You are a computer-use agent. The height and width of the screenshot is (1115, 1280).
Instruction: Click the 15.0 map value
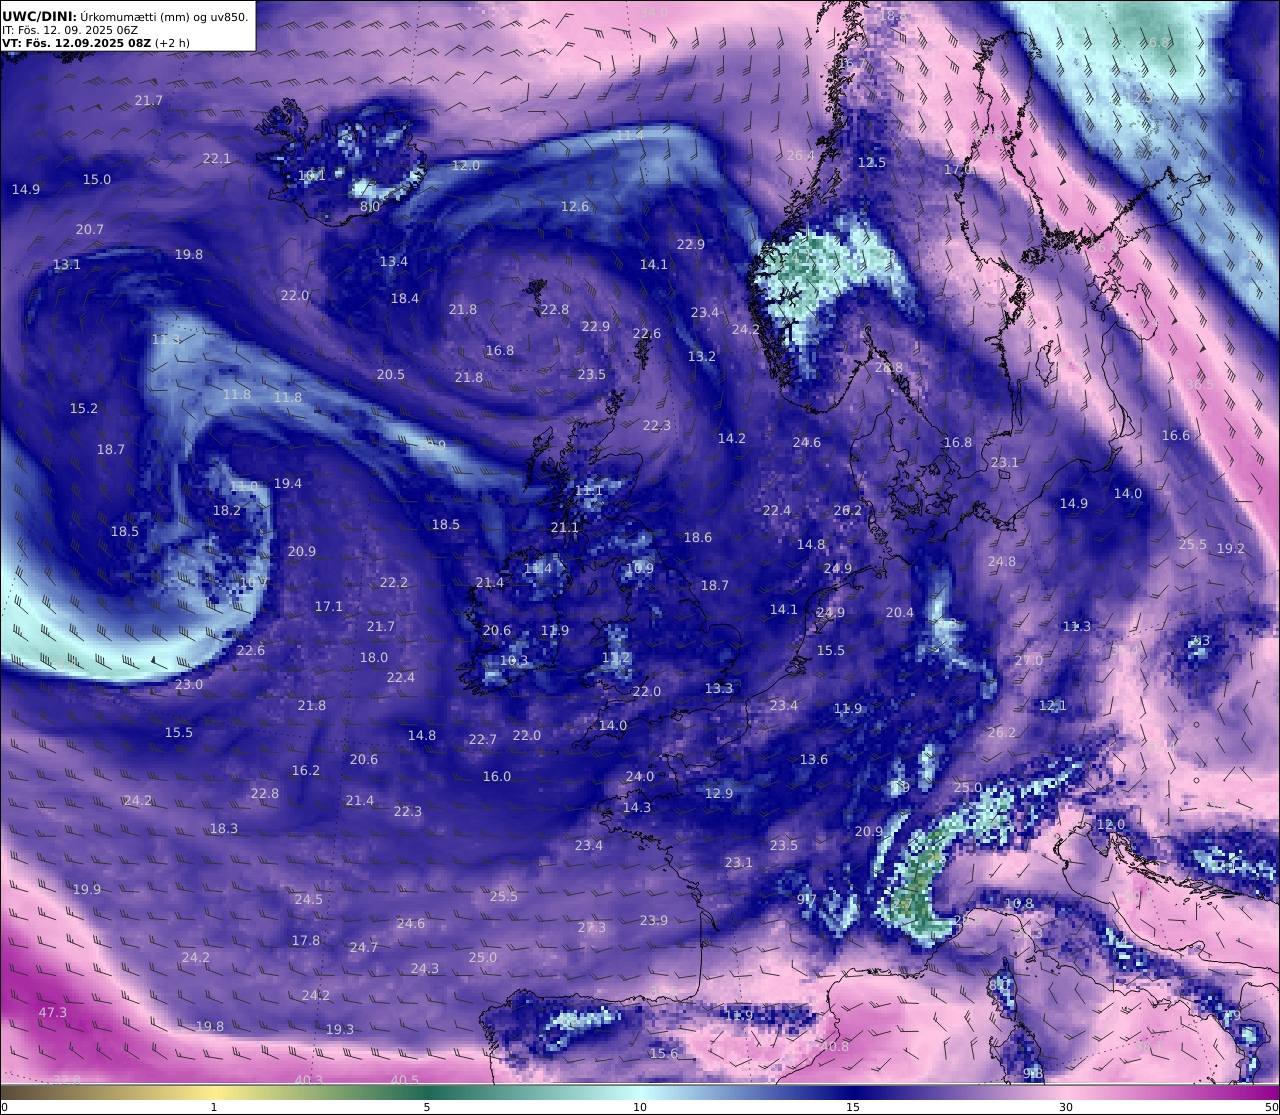point(97,180)
